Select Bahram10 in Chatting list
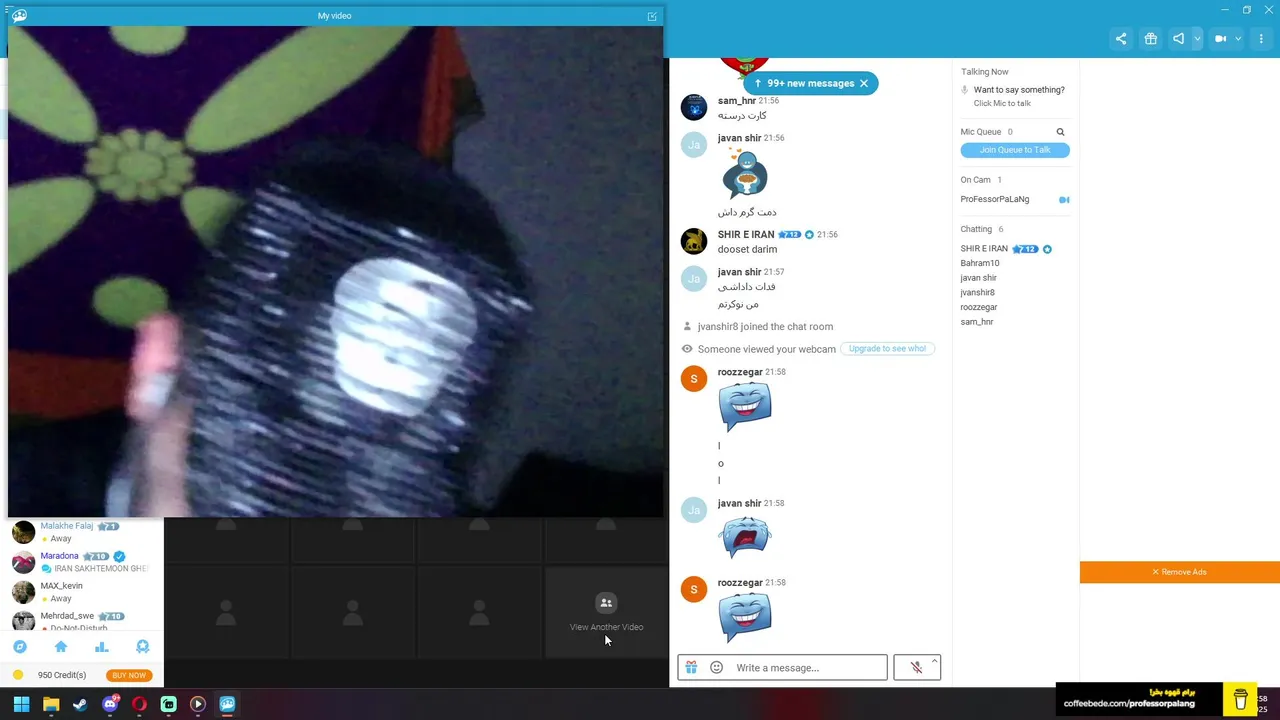 pos(980,263)
